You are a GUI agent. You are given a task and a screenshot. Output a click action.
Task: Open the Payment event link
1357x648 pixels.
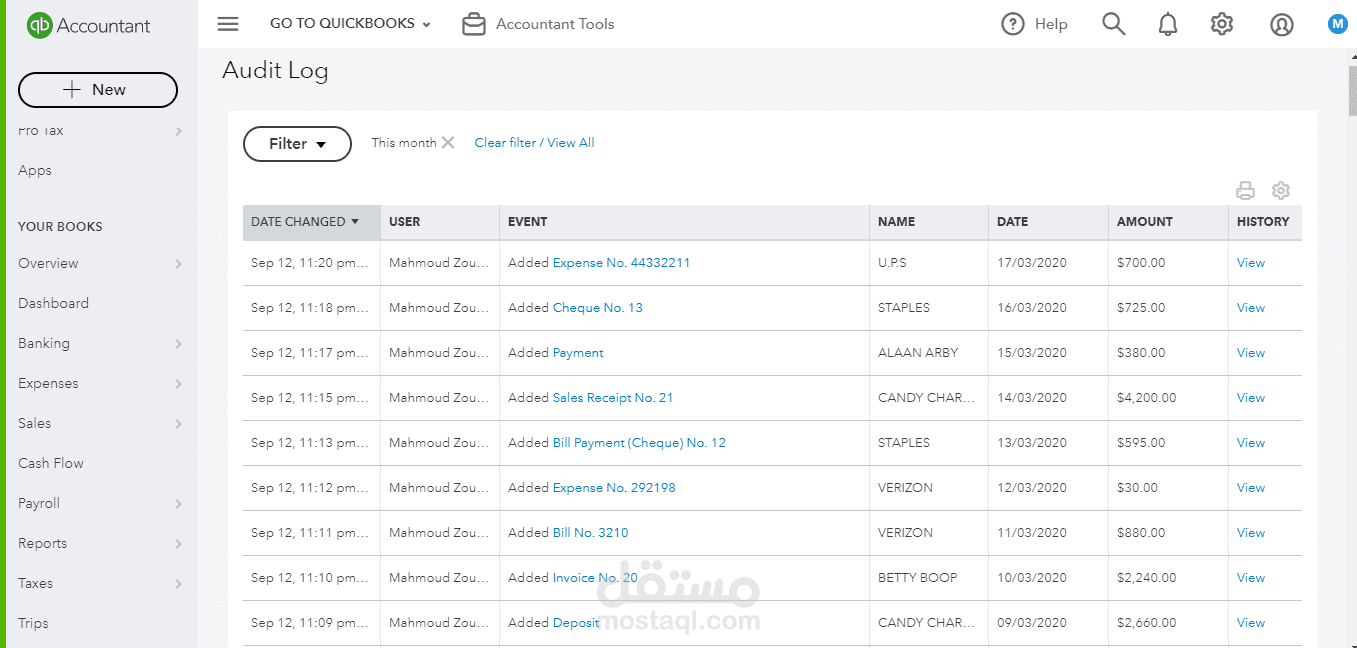(578, 353)
